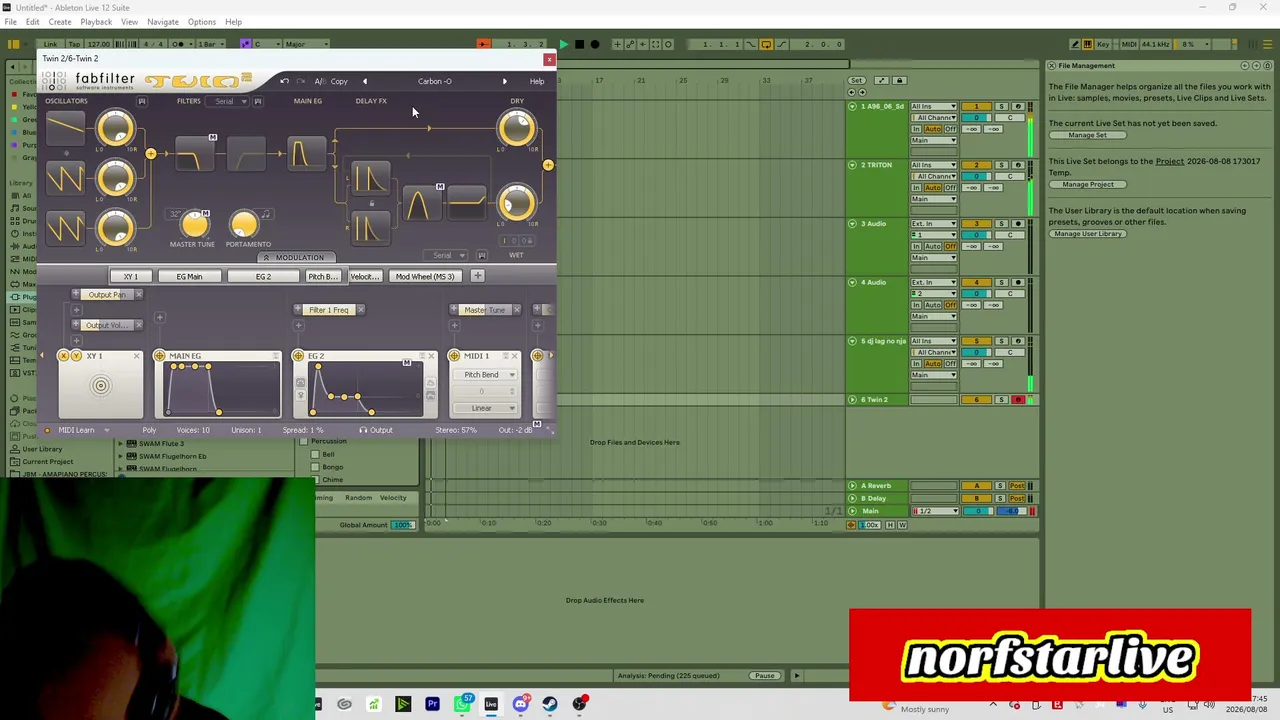Click the redo arrow in Twin 2
1280x720 pixels.
coord(301,81)
